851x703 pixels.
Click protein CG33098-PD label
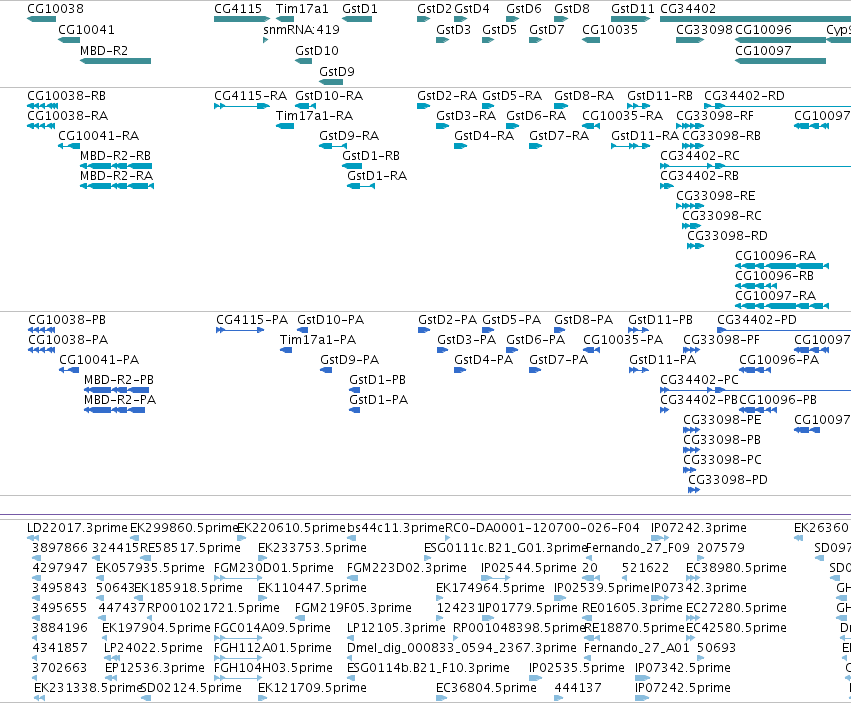click(x=727, y=480)
